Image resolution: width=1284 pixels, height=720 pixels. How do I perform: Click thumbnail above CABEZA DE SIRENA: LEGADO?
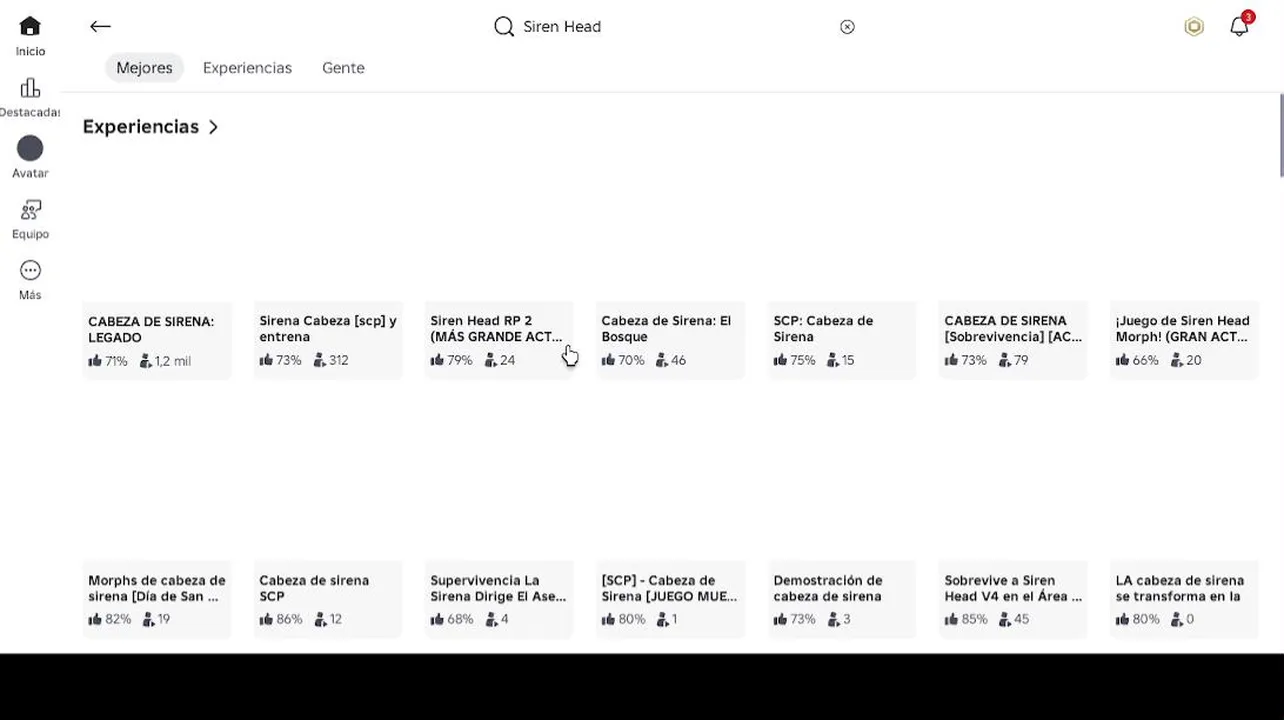point(157,228)
